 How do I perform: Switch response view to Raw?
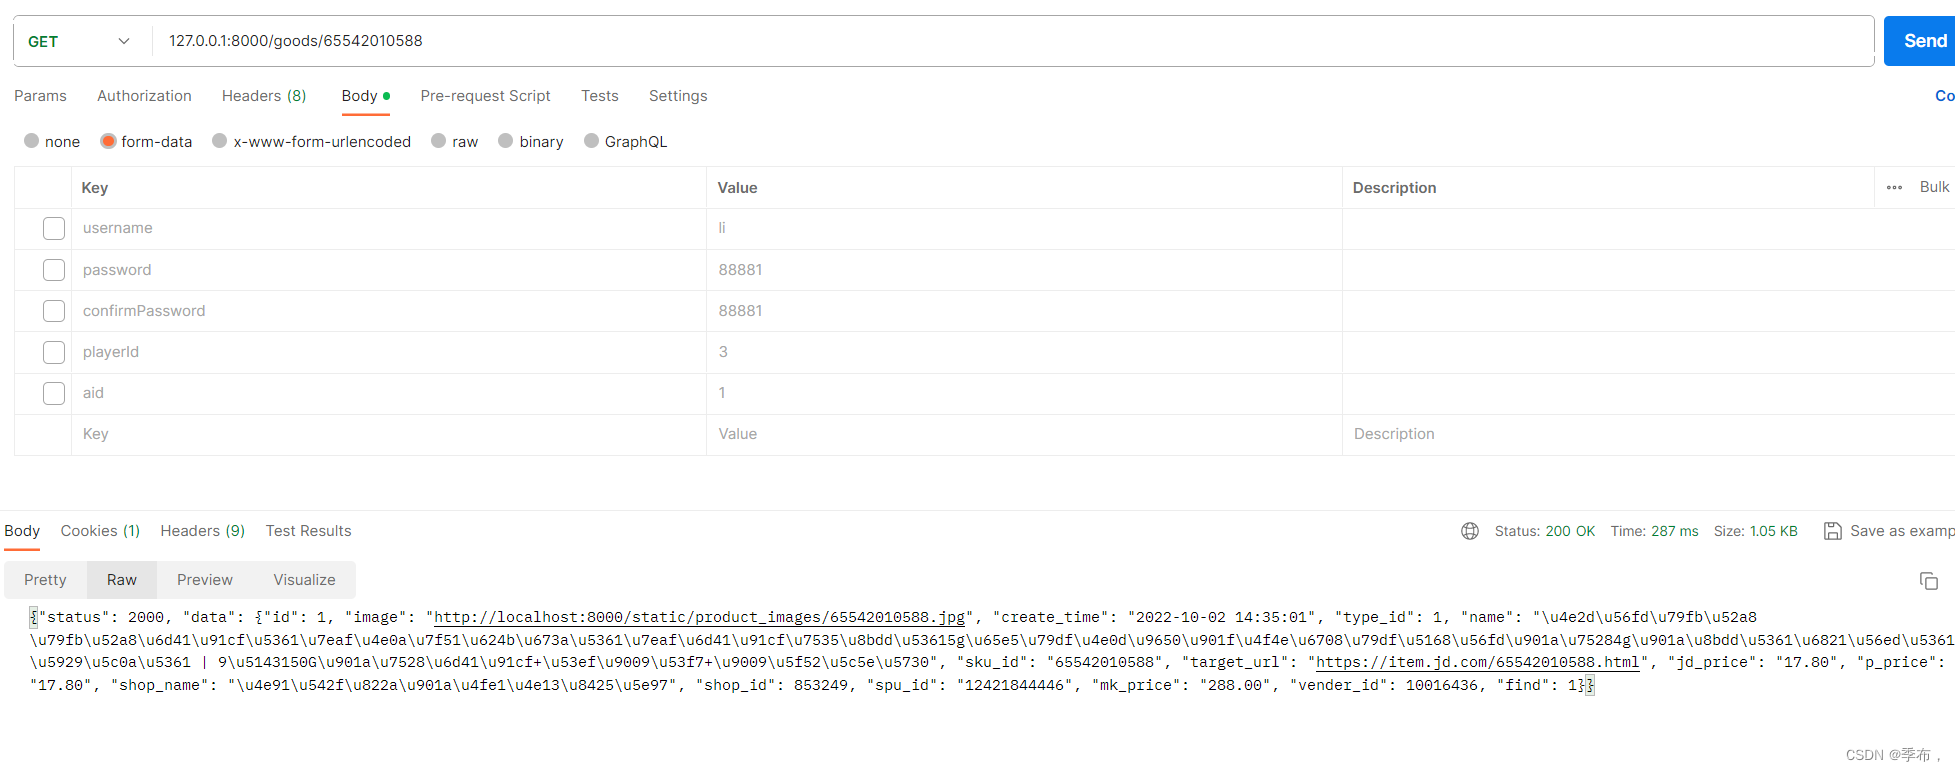click(122, 580)
